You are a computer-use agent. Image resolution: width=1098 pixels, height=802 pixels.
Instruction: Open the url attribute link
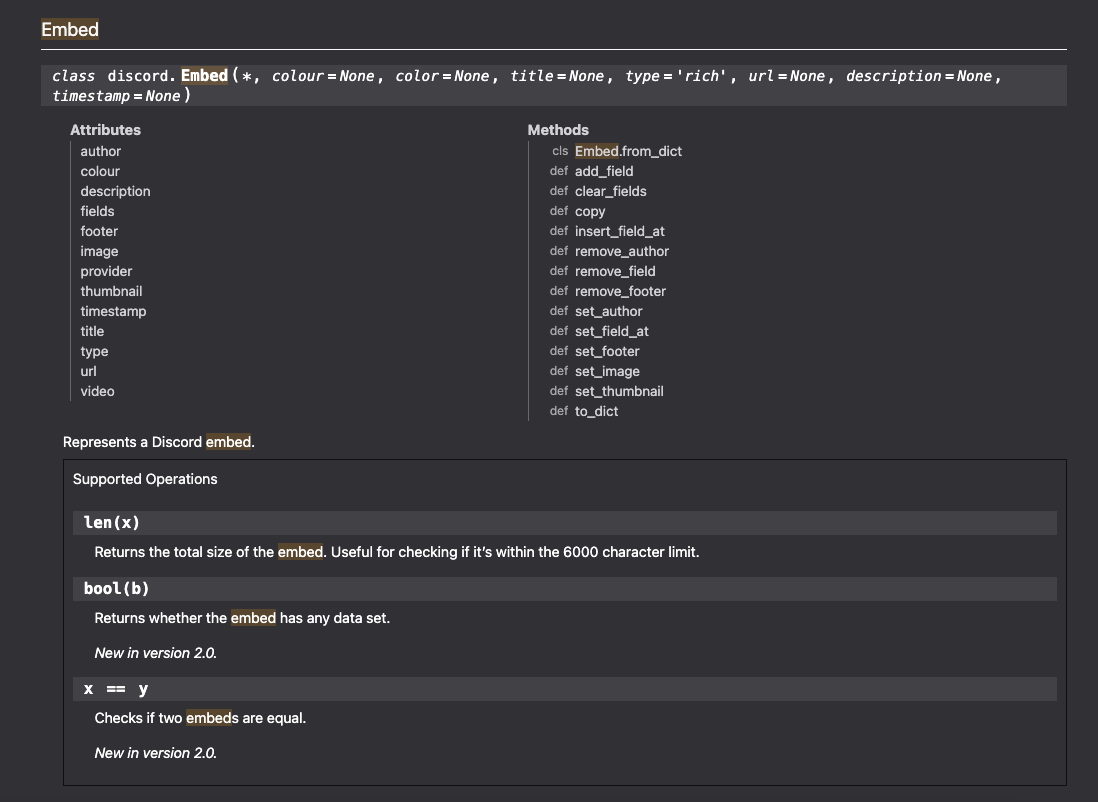tap(88, 371)
